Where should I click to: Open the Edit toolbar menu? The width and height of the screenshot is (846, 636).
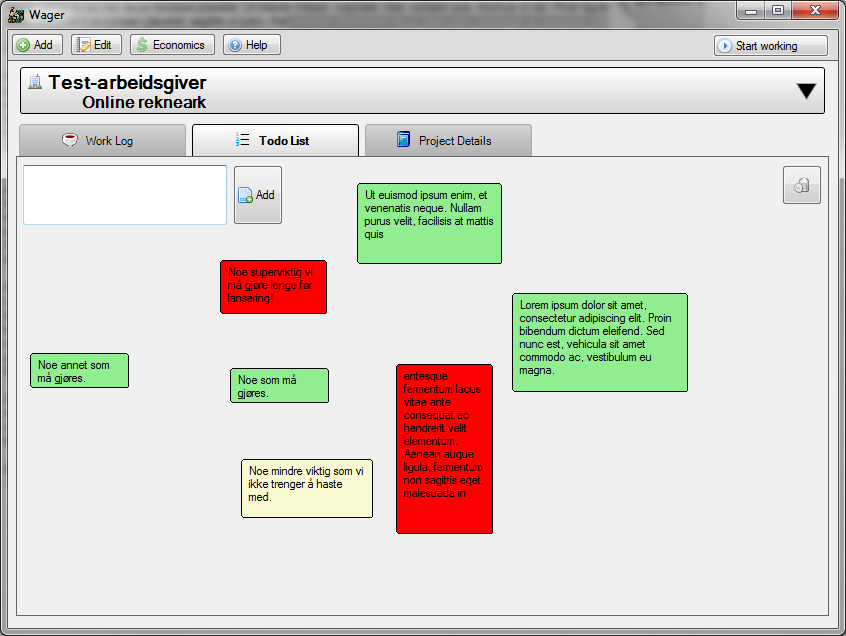coord(96,45)
